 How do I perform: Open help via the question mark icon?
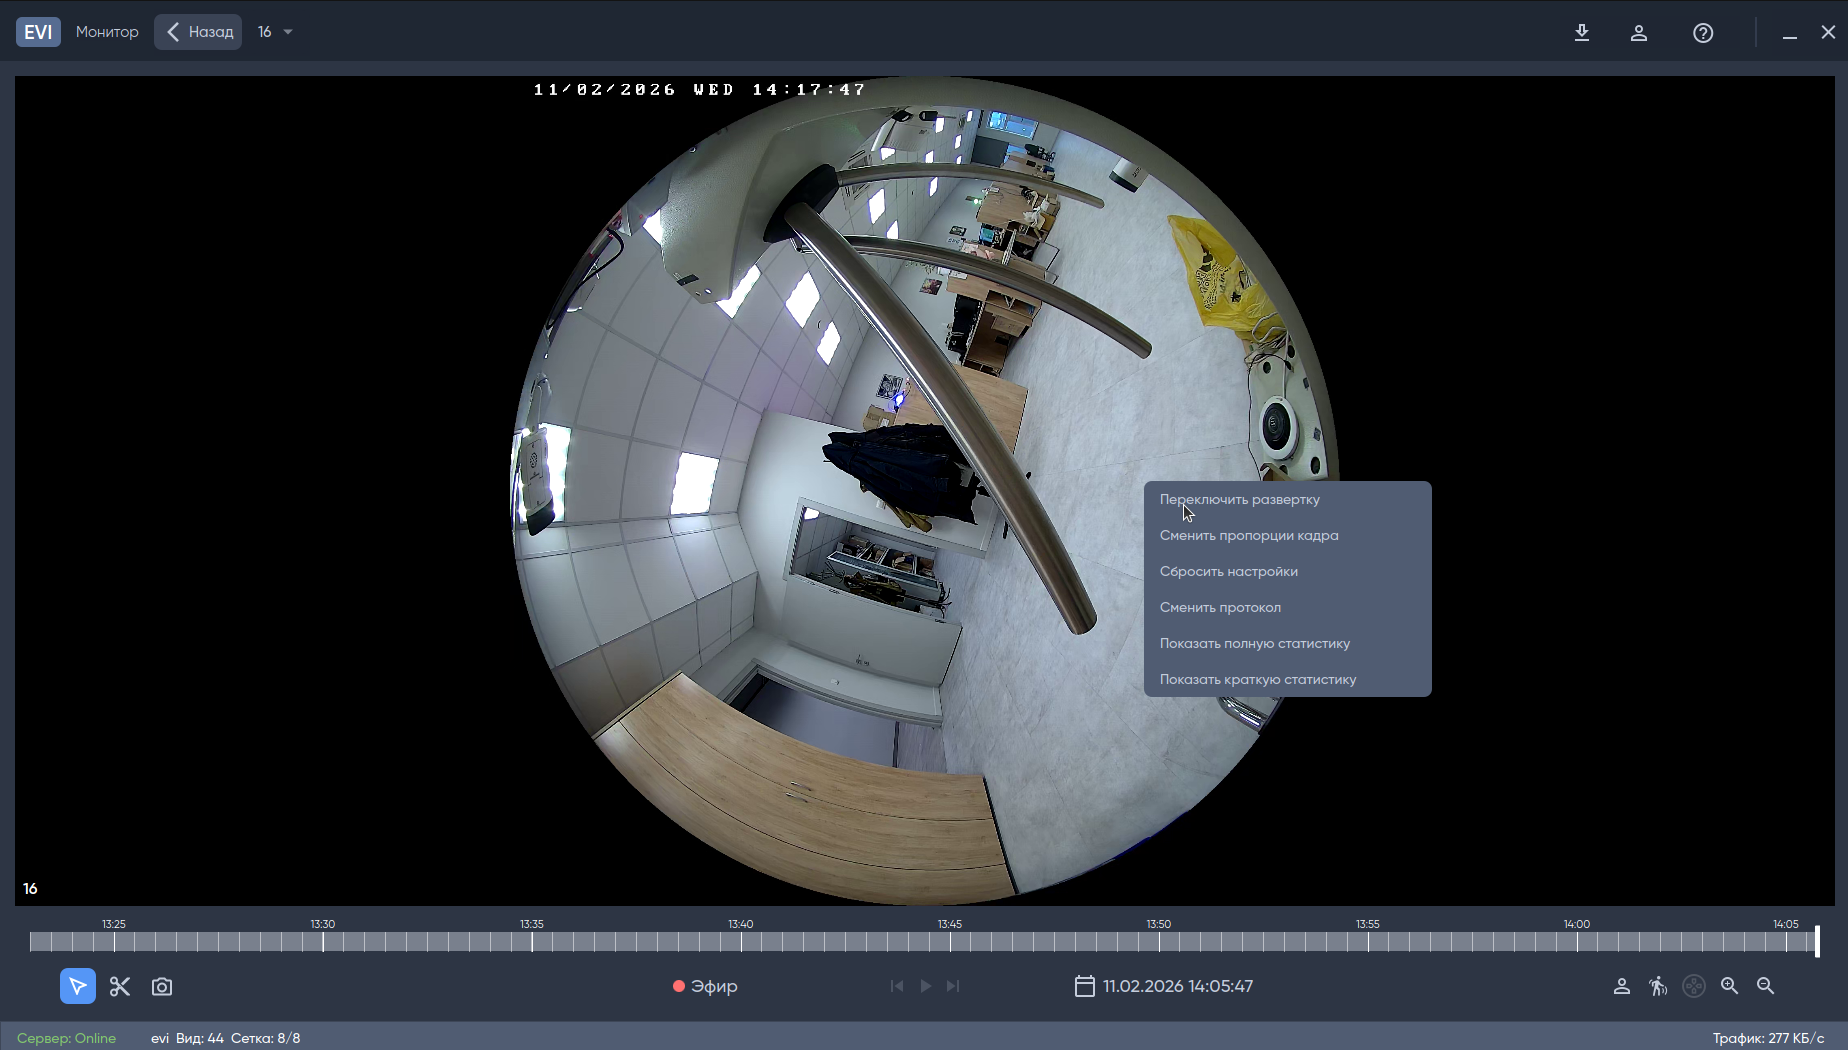1703,32
